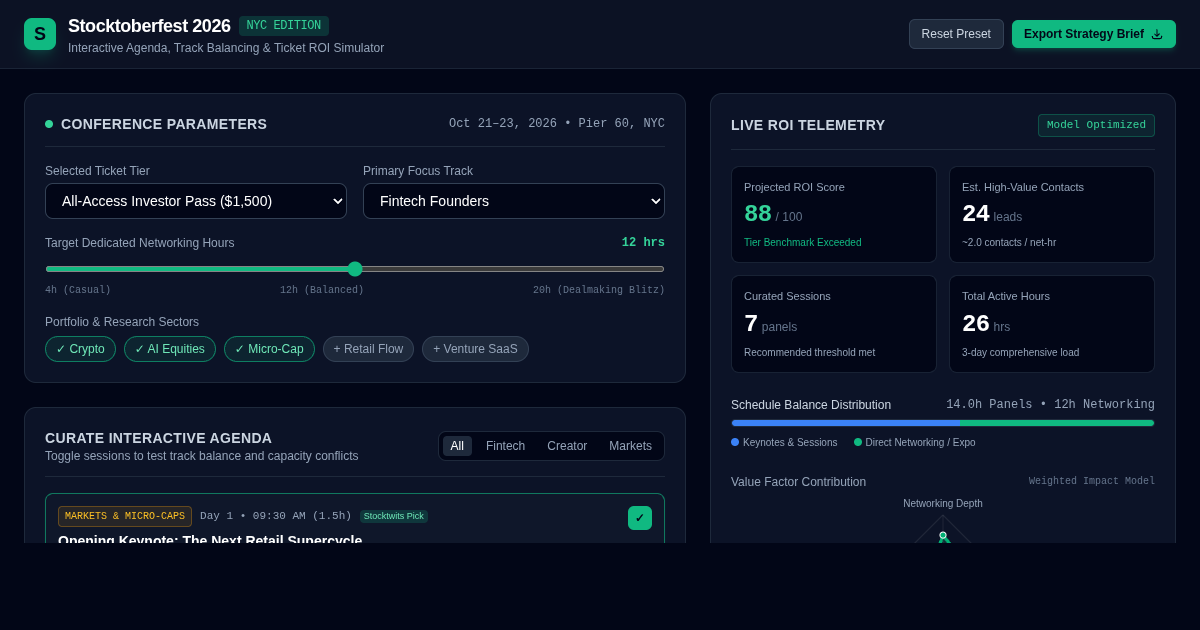Screen dimensions: 1200x630
Task: Click the Keynotes & Sessions legend item
Action: pyautogui.click(x=784, y=442)
